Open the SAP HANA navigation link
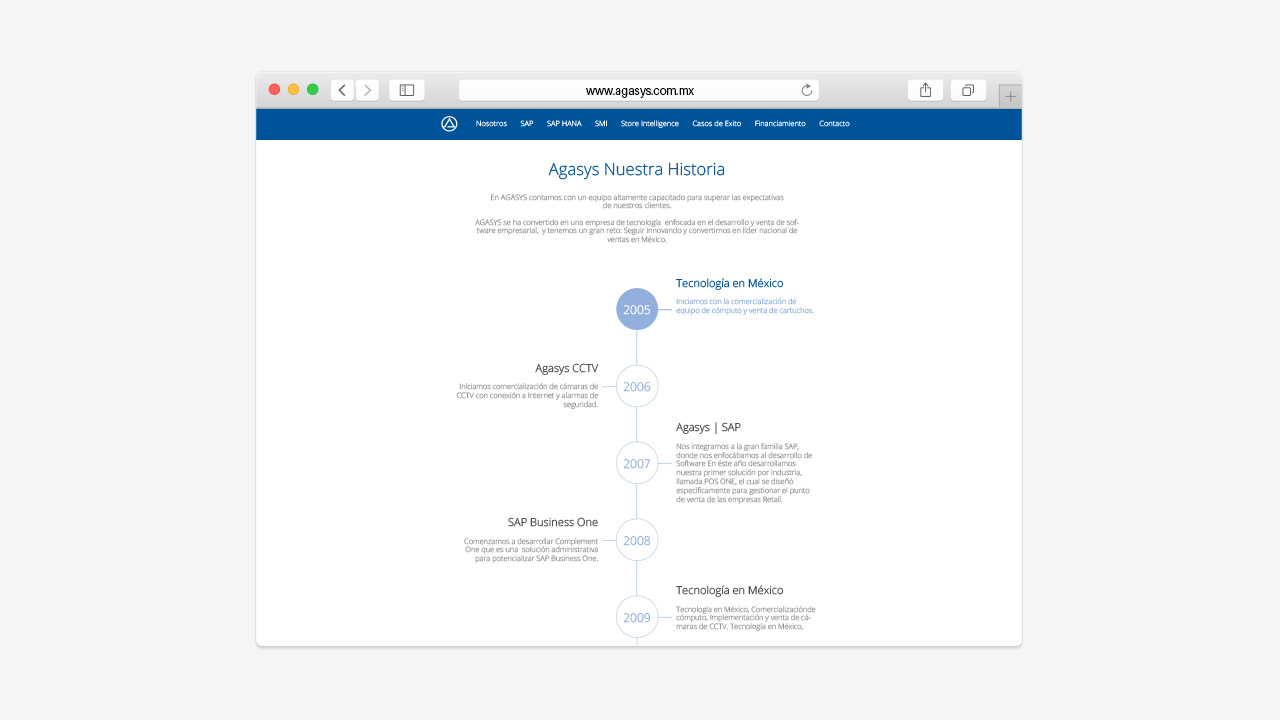 pos(564,124)
